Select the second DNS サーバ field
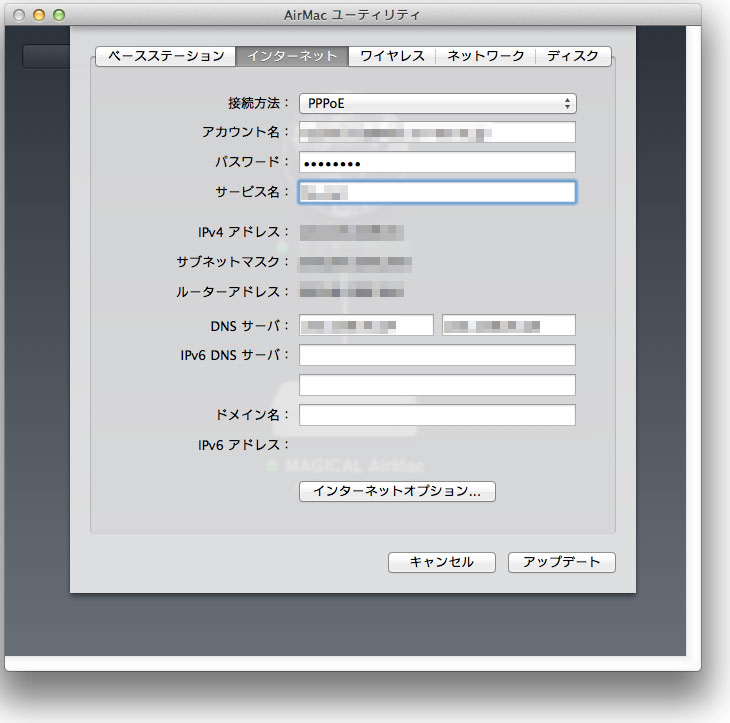730x723 pixels. pyautogui.click(x=509, y=325)
